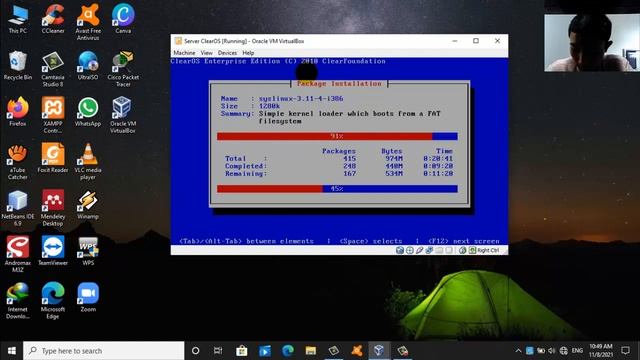Click the hard disk activity icon in VirtualBox status bar
The image size is (640, 360).
pos(400,250)
